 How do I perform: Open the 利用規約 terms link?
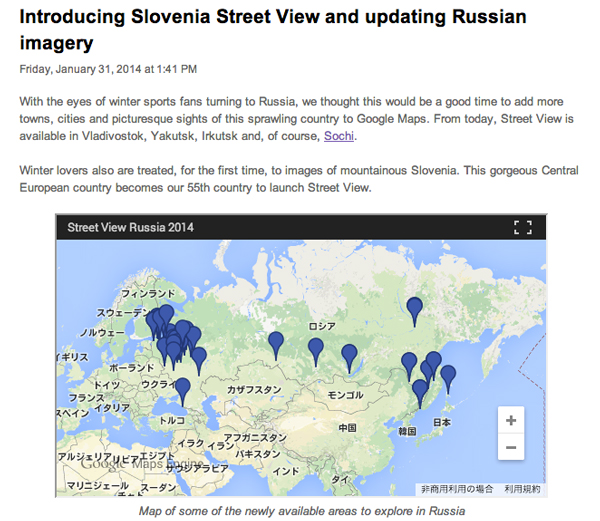(522, 489)
